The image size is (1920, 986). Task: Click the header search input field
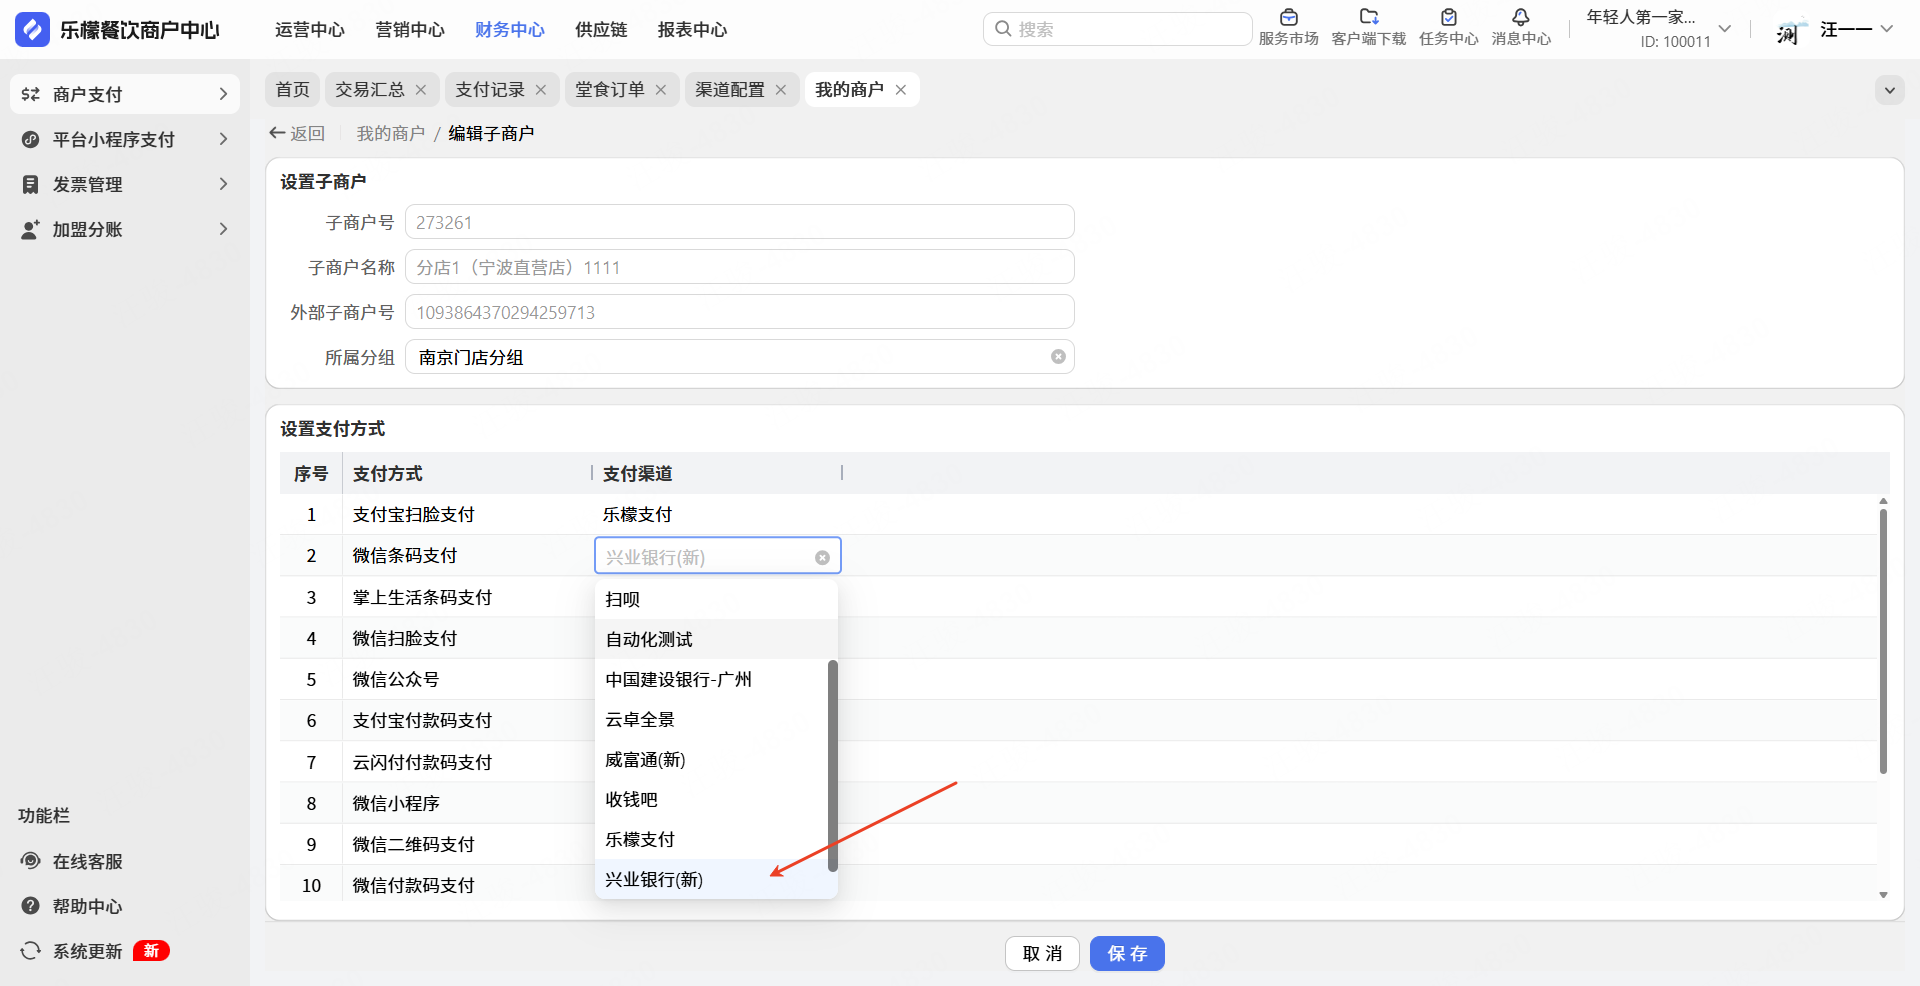coord(1117,29)
